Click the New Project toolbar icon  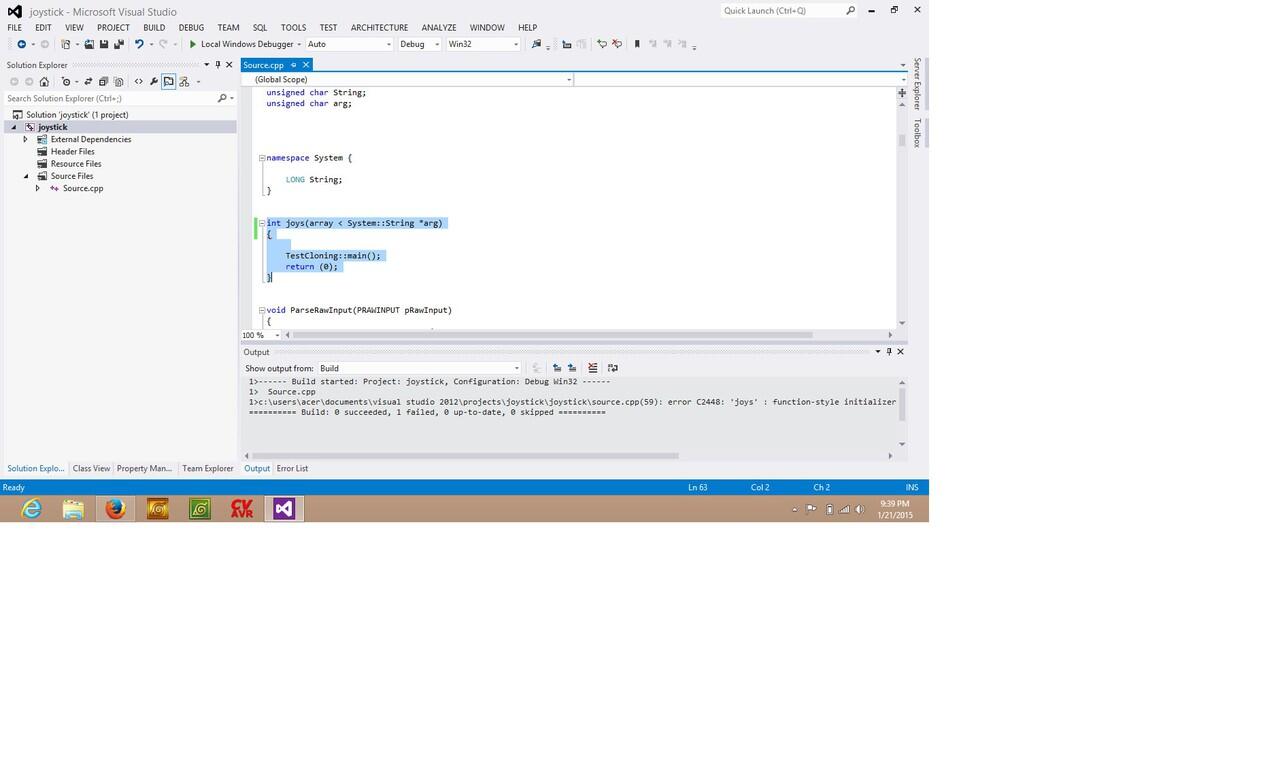pyautogui.click(x=65, y=44)
